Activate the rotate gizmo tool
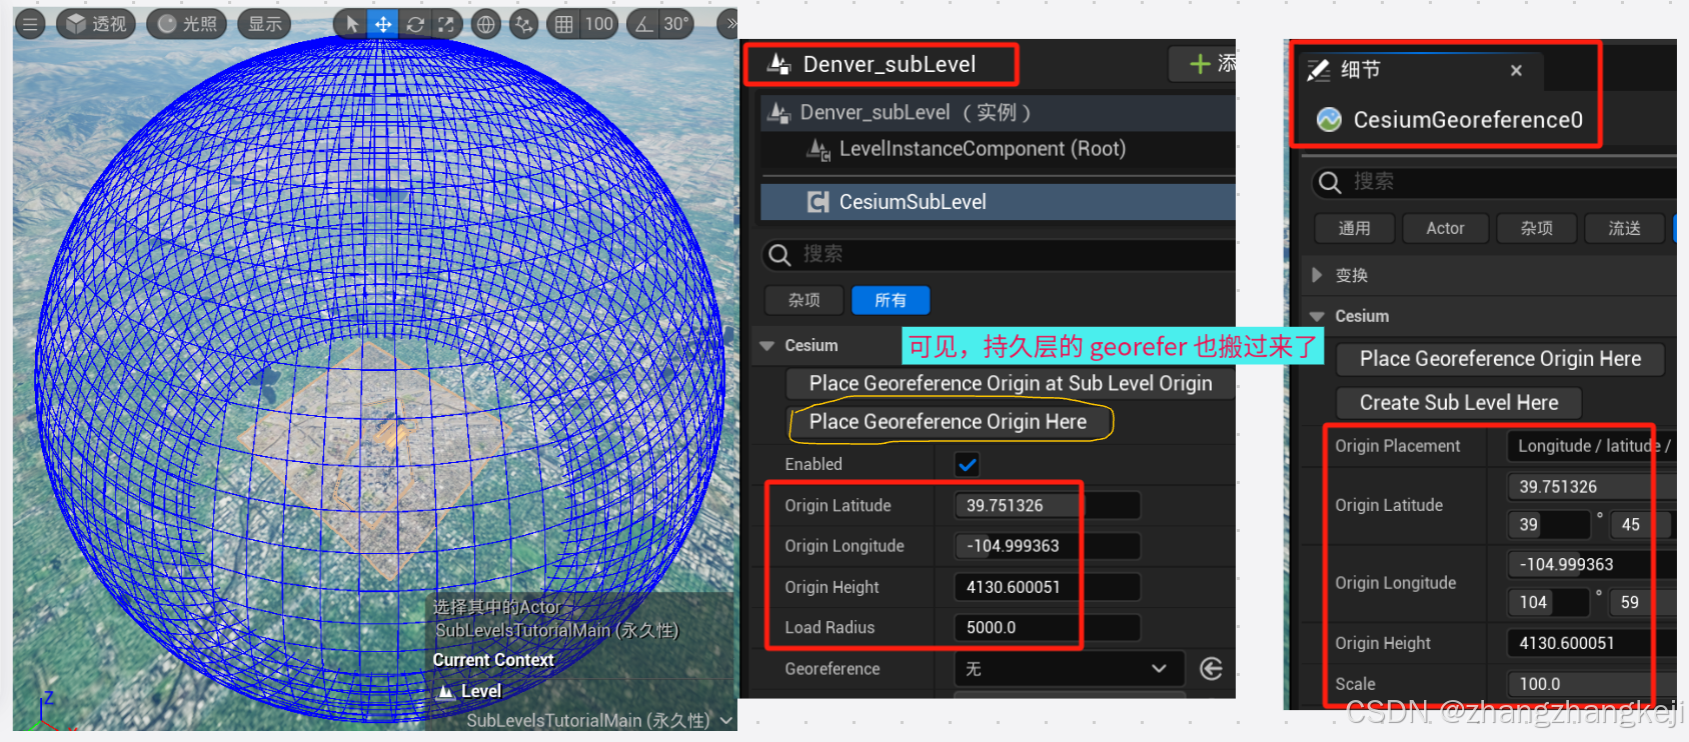The height and width of the screenshot is (742, 1689). pyautogui.click(x=415, y=24)
